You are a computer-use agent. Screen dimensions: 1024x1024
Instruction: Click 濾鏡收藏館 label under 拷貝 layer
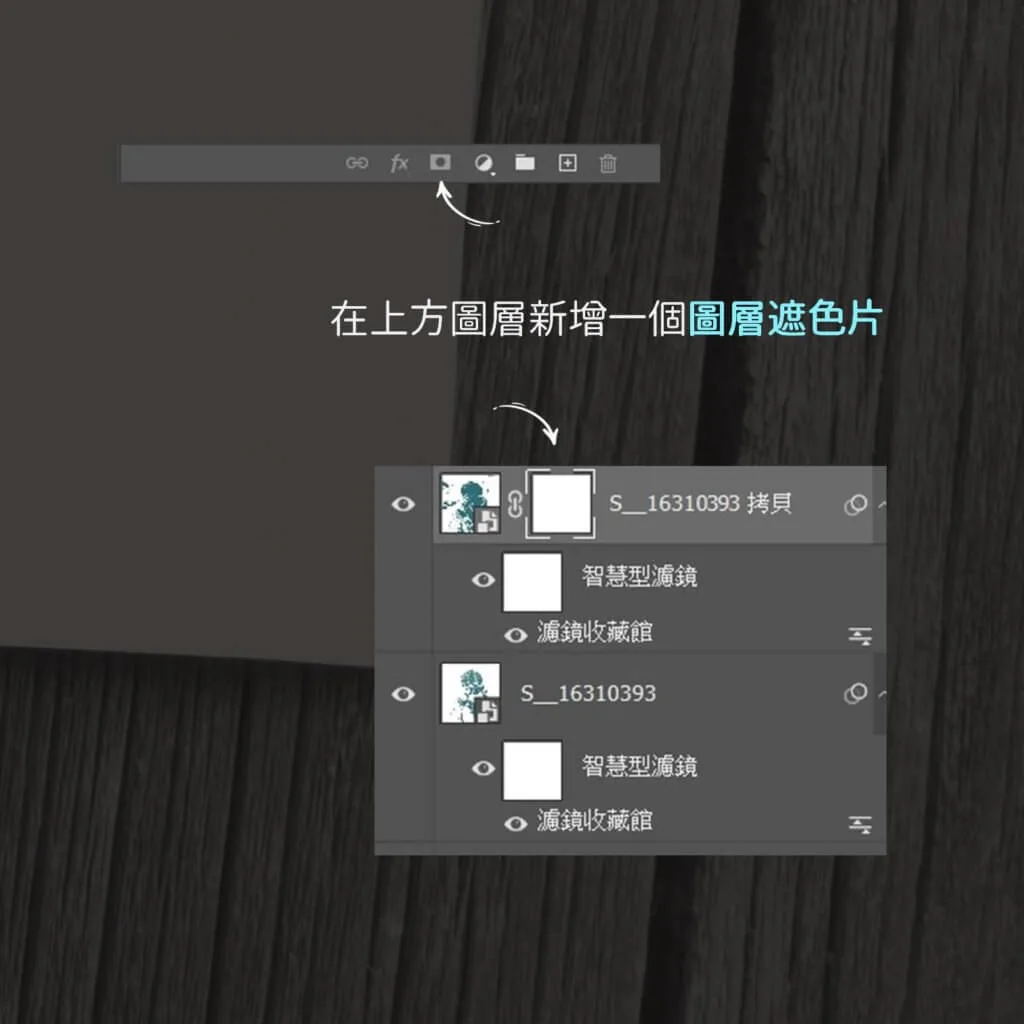[594, 632]
